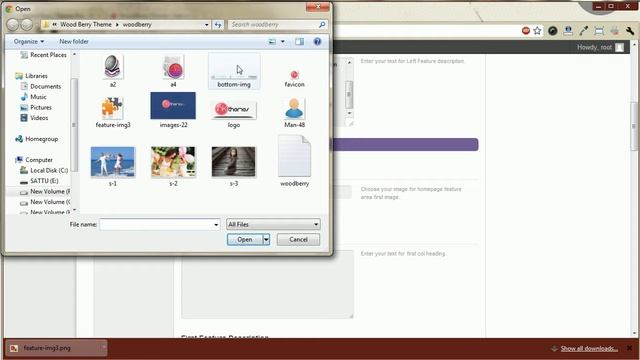Click the Open button
The height and width of the screenshot is (360, 640).
244,240
